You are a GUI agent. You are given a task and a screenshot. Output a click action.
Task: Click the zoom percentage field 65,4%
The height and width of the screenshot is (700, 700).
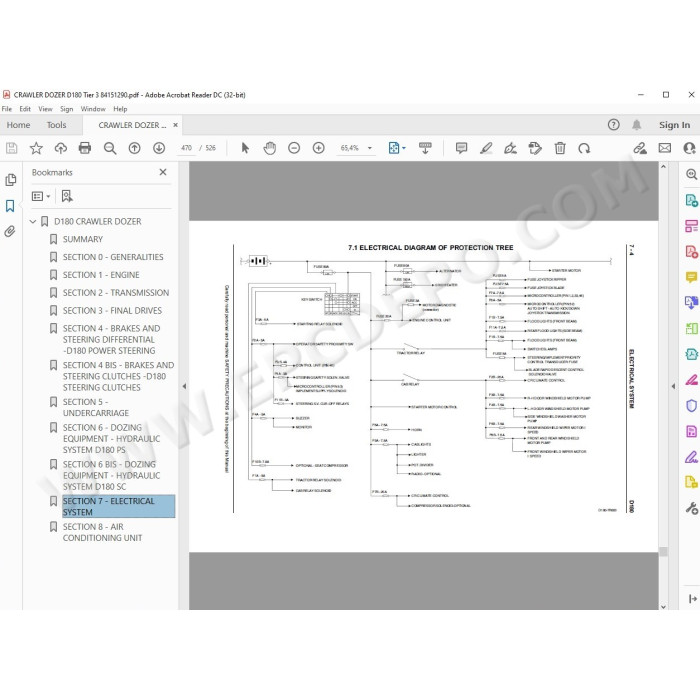350,148
